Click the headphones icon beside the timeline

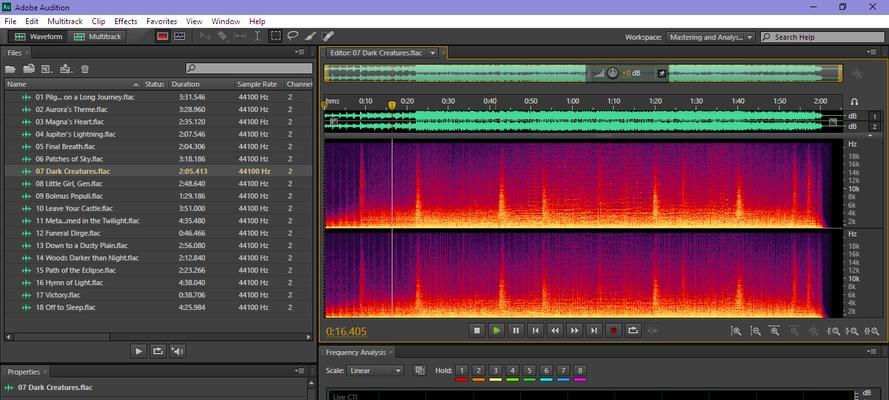tap(854, 102)
